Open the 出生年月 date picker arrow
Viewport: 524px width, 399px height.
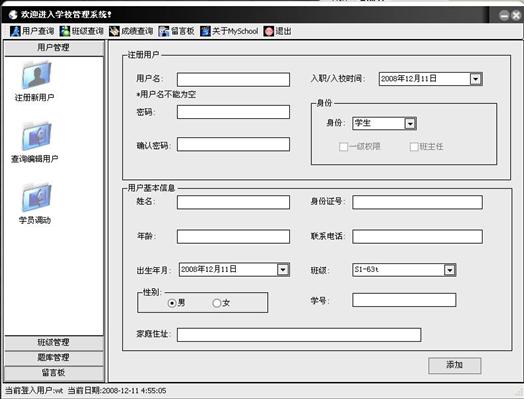point(283,270)
